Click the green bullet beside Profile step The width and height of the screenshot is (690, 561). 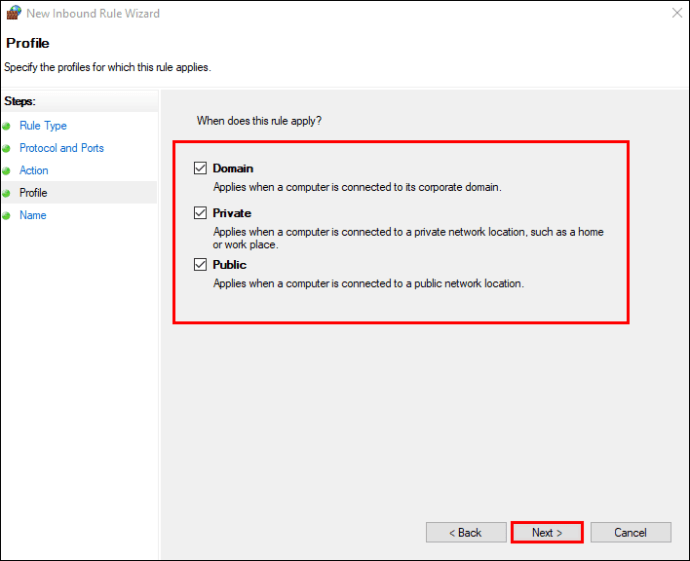7,193
